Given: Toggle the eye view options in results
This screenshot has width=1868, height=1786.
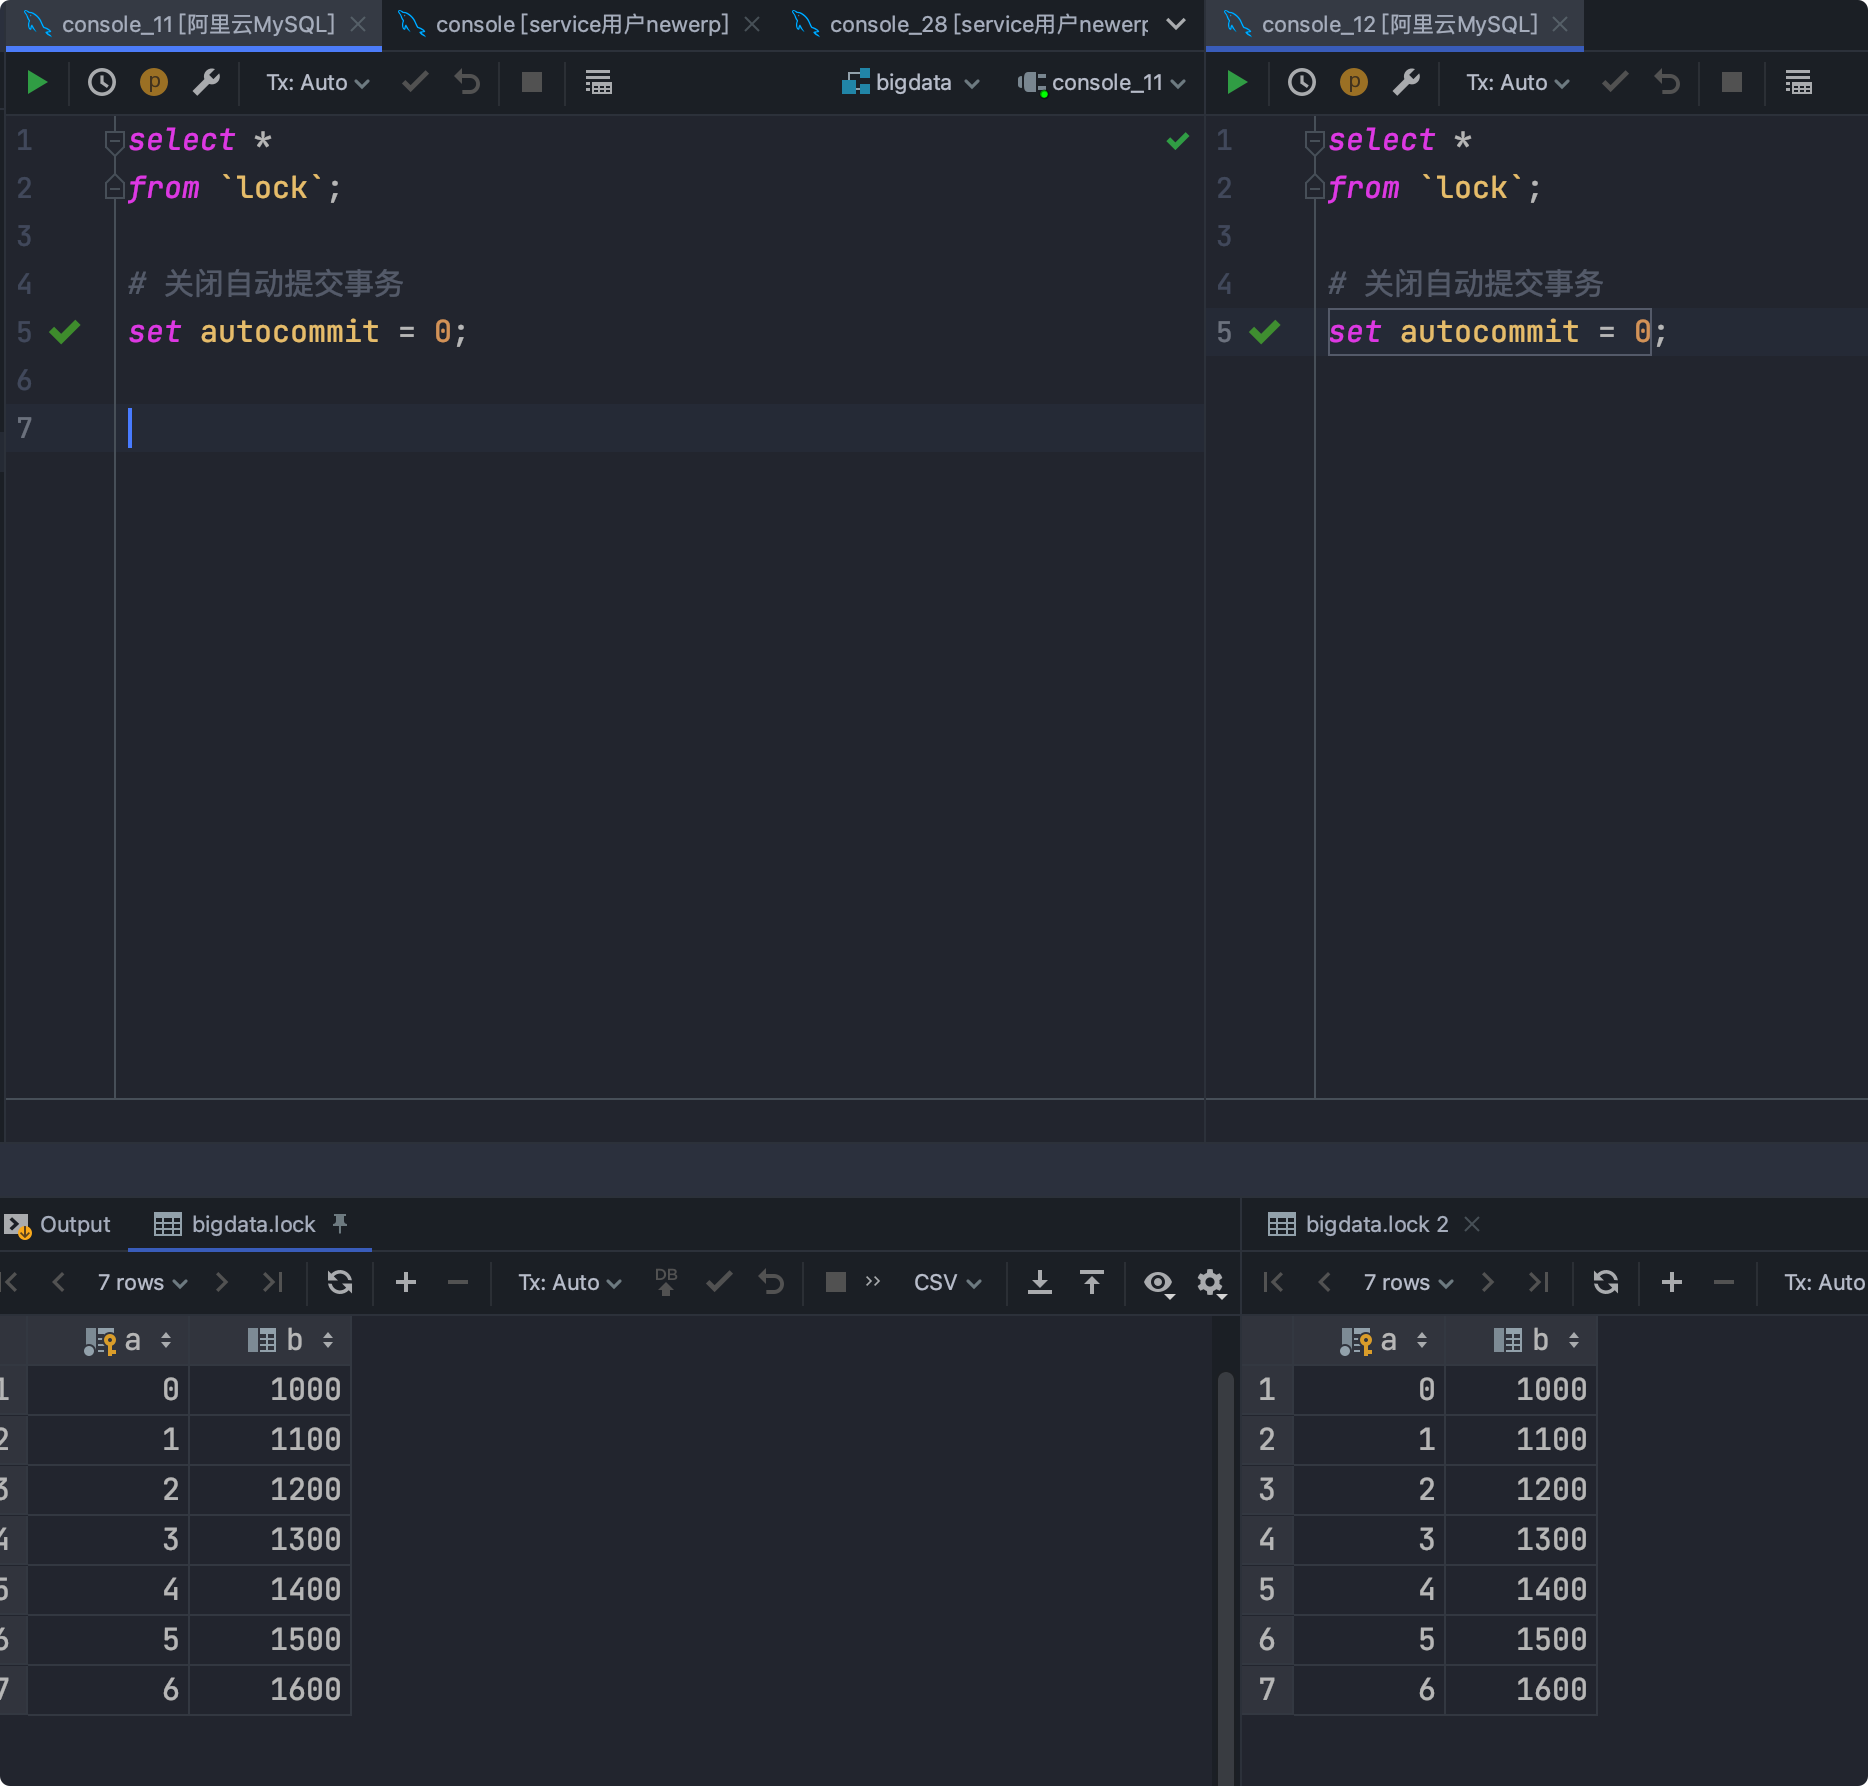Looking at the screenshot, I should tap(1158, 1282).
